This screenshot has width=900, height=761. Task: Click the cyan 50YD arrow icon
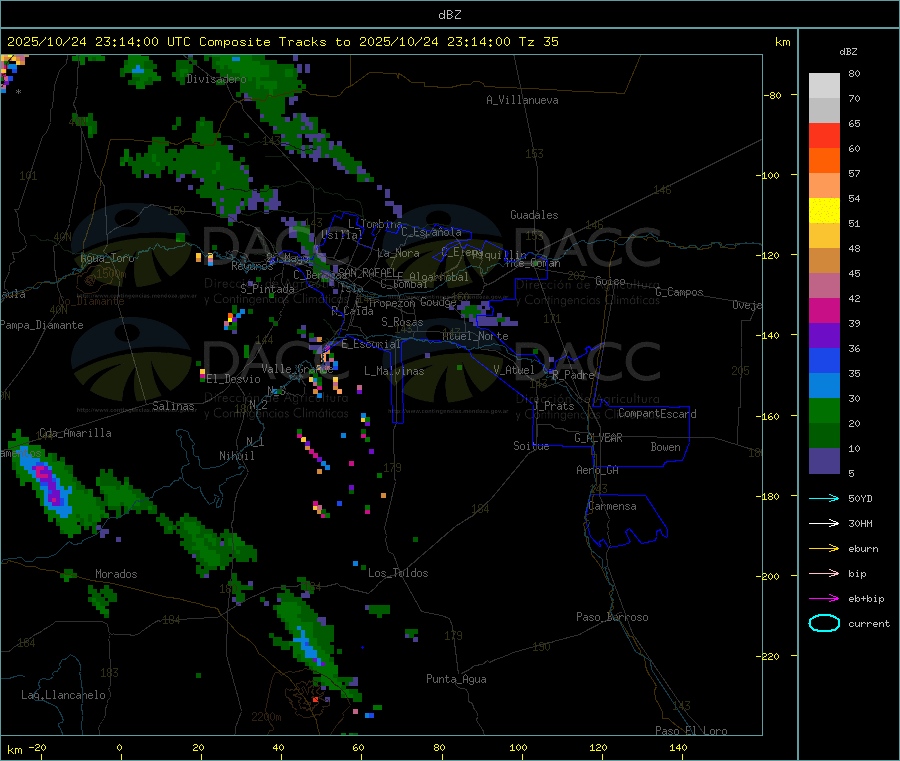click(x=824, y=498)
